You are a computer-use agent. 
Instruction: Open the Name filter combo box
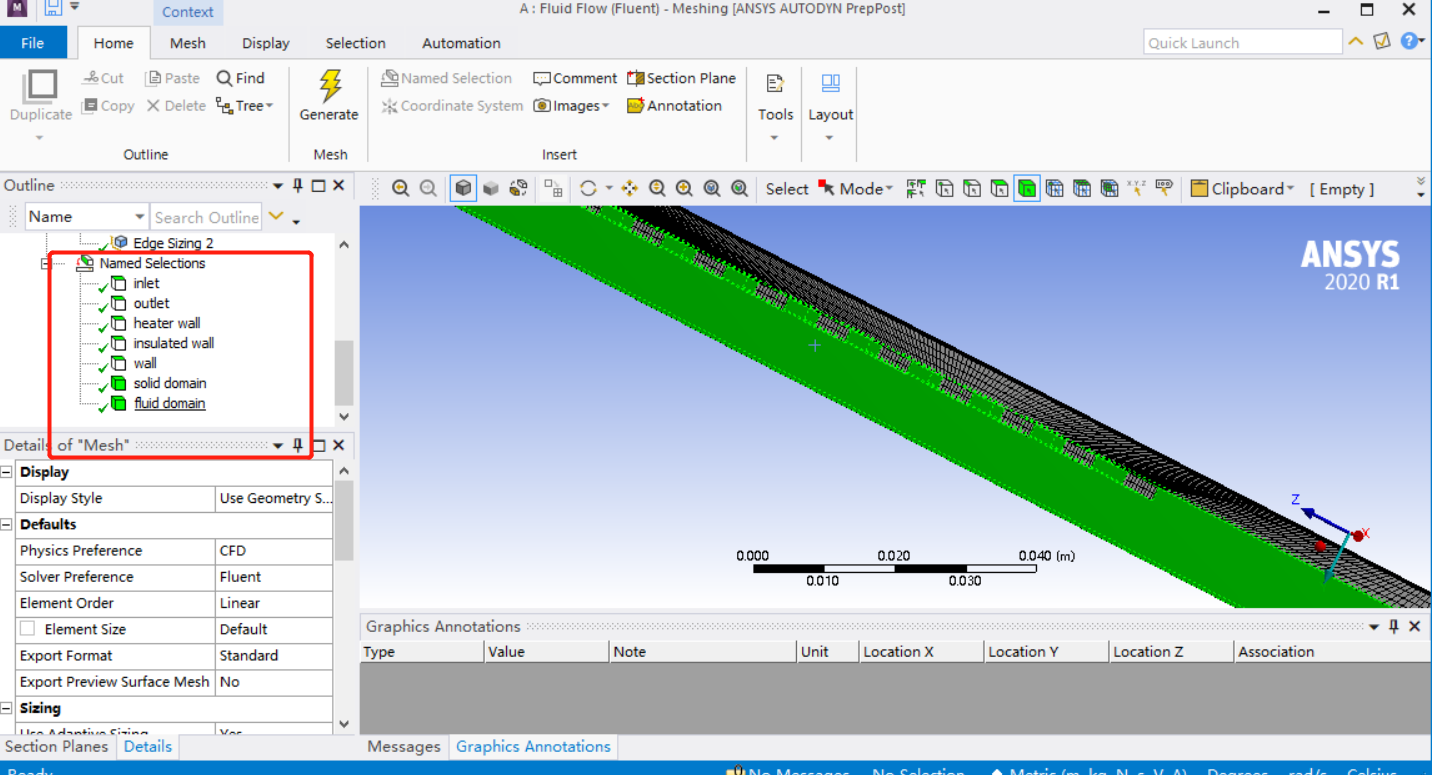86,217
